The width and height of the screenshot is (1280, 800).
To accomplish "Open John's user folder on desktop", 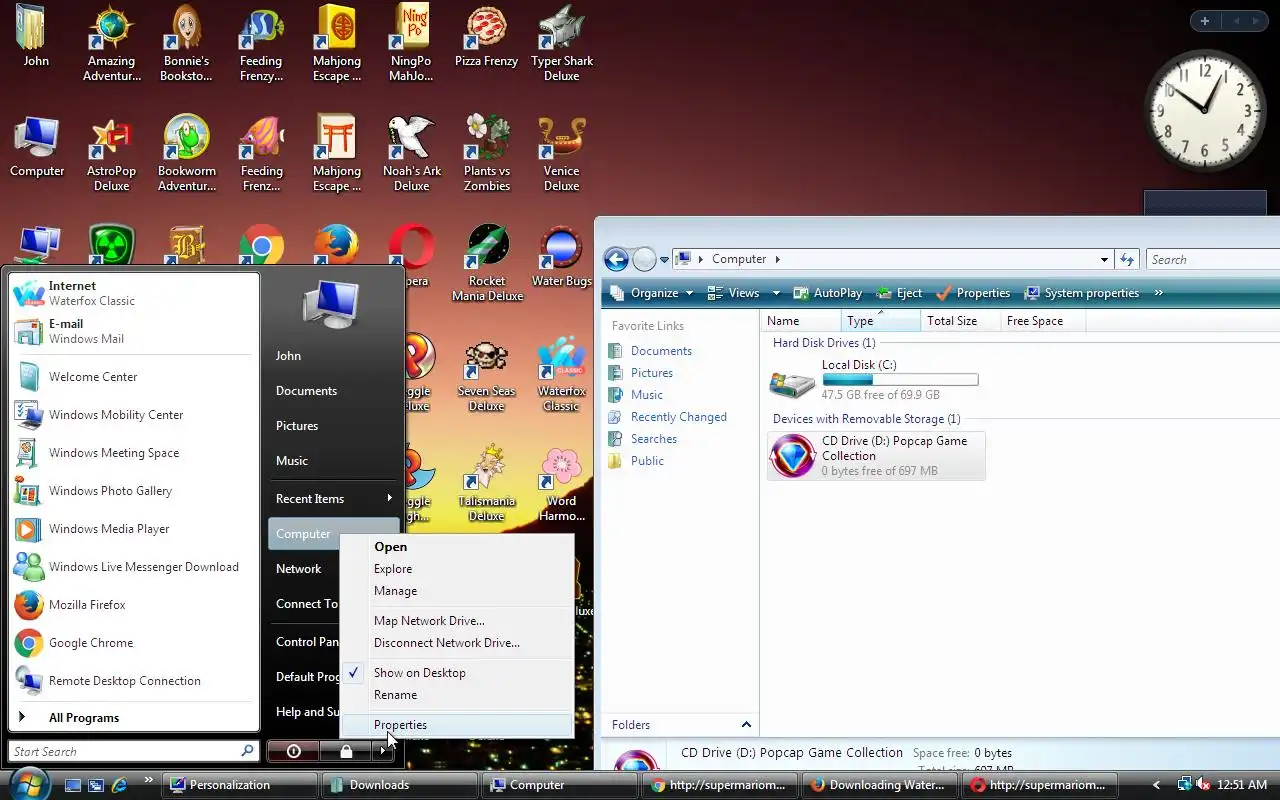I will coord(36,37).
